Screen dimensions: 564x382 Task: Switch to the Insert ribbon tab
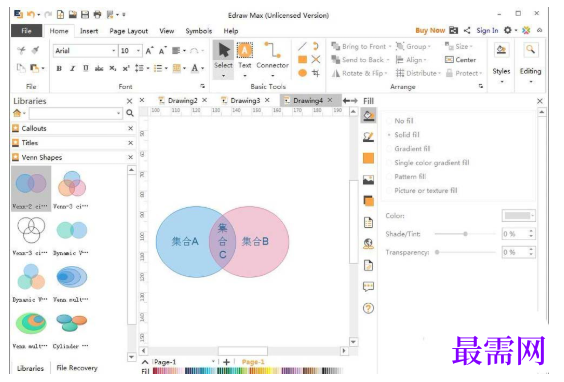pyautogui.click(x=89, y=31)
